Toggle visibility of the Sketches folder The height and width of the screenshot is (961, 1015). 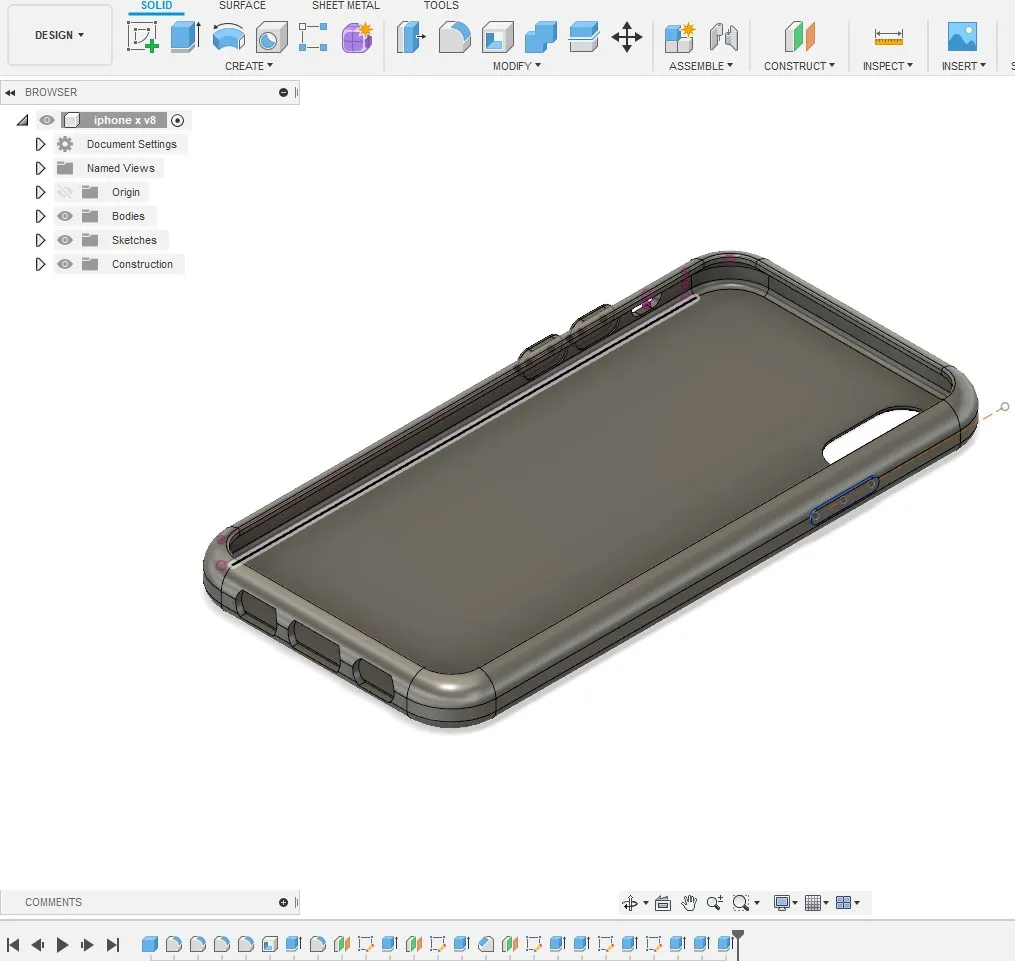65,240
